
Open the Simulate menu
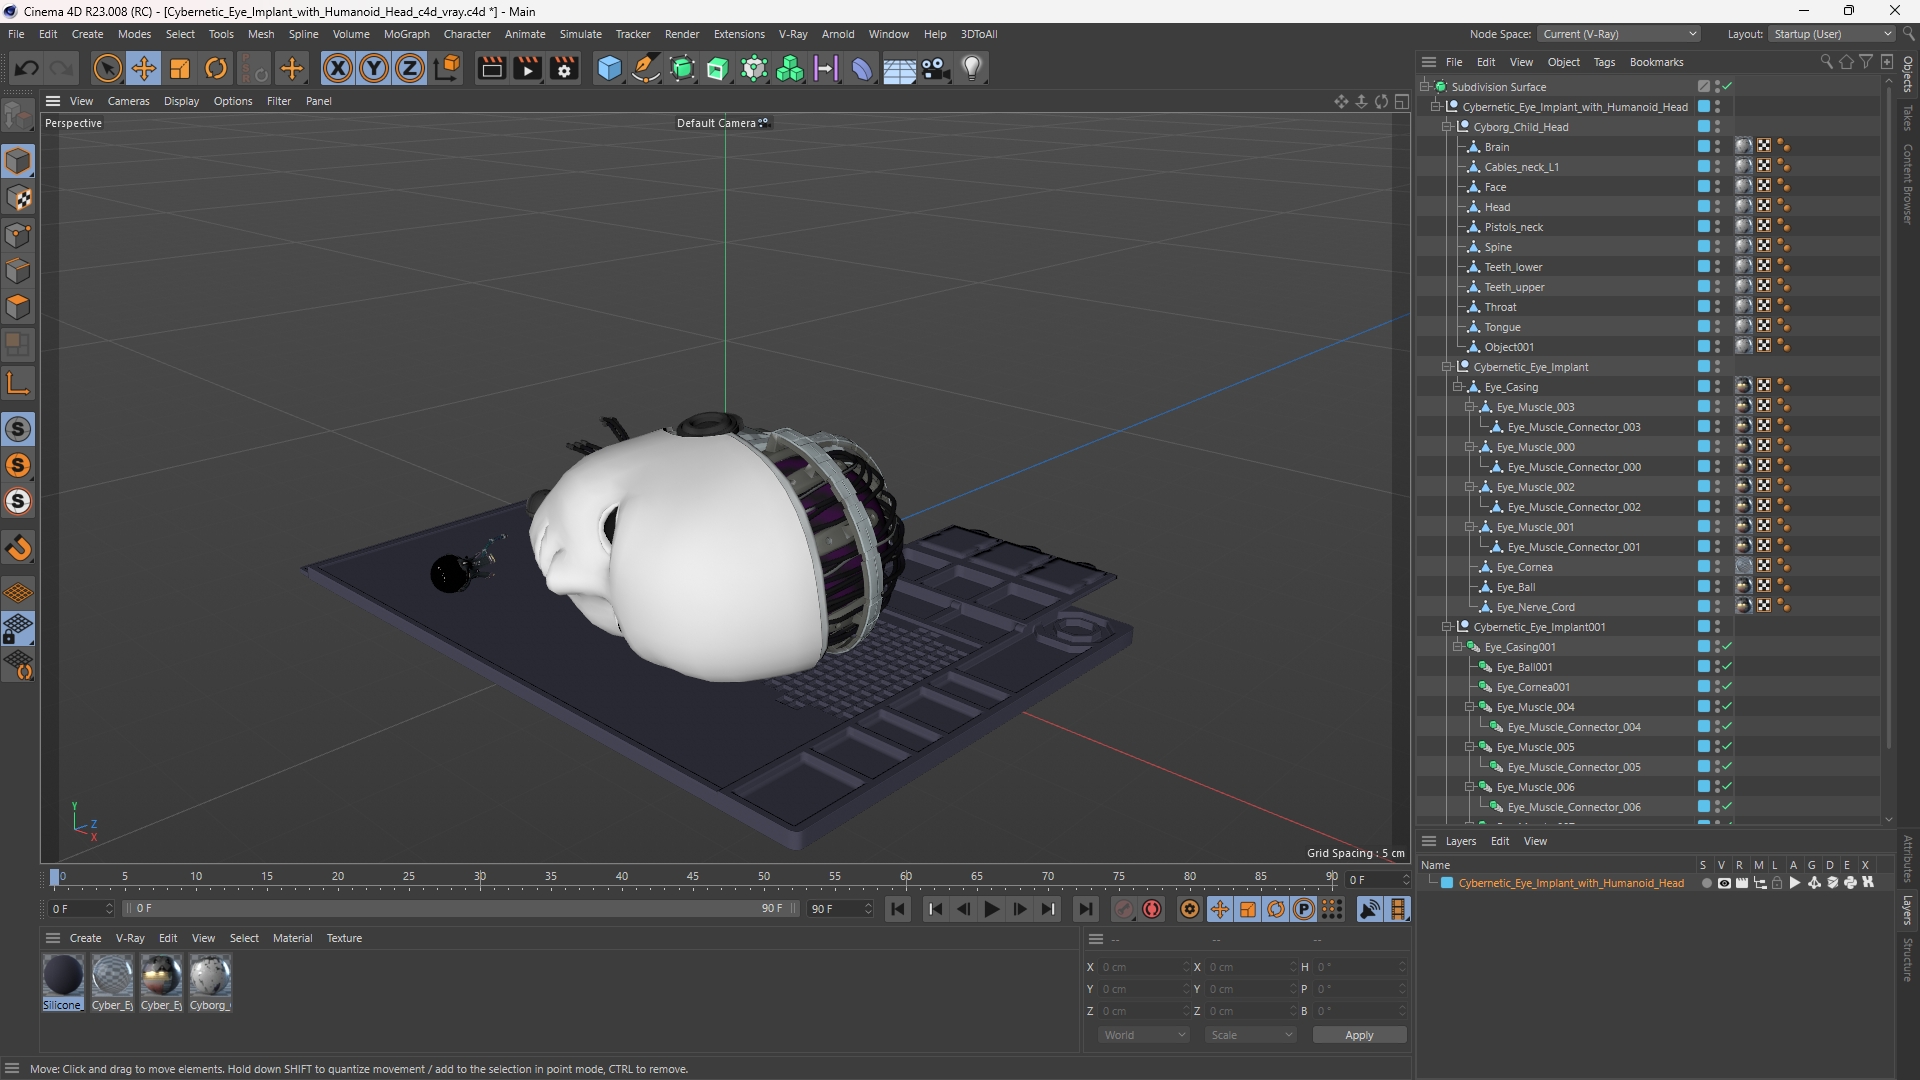580,34
